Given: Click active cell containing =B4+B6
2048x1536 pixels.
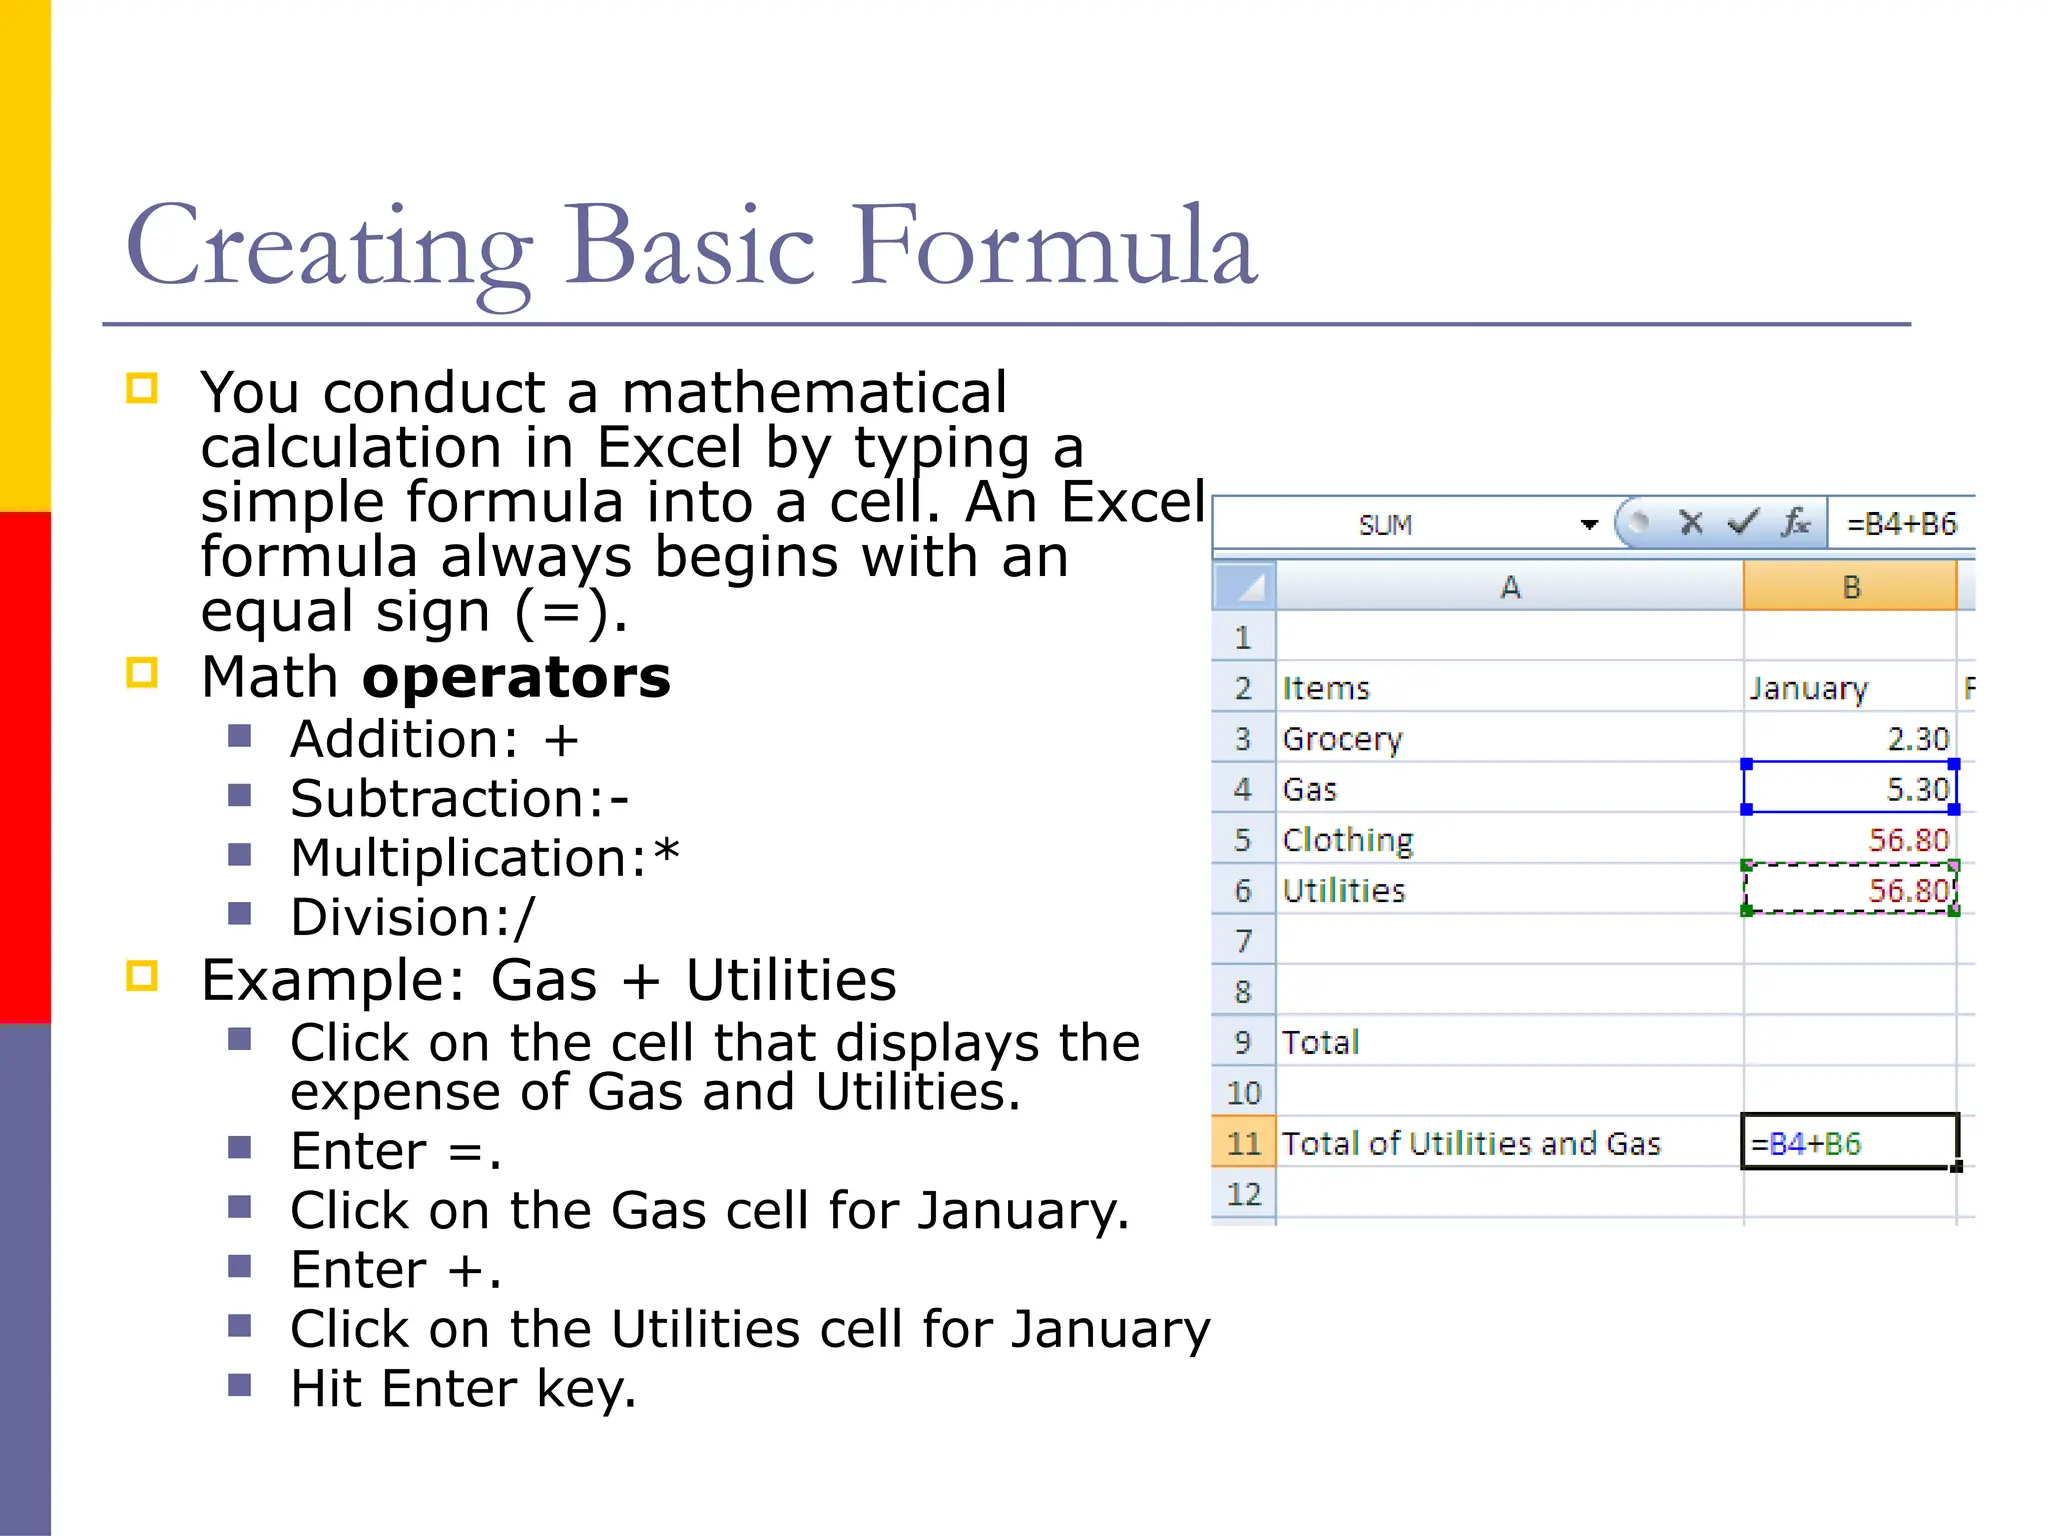Looking at the screenshot, I should 1850,1143.
